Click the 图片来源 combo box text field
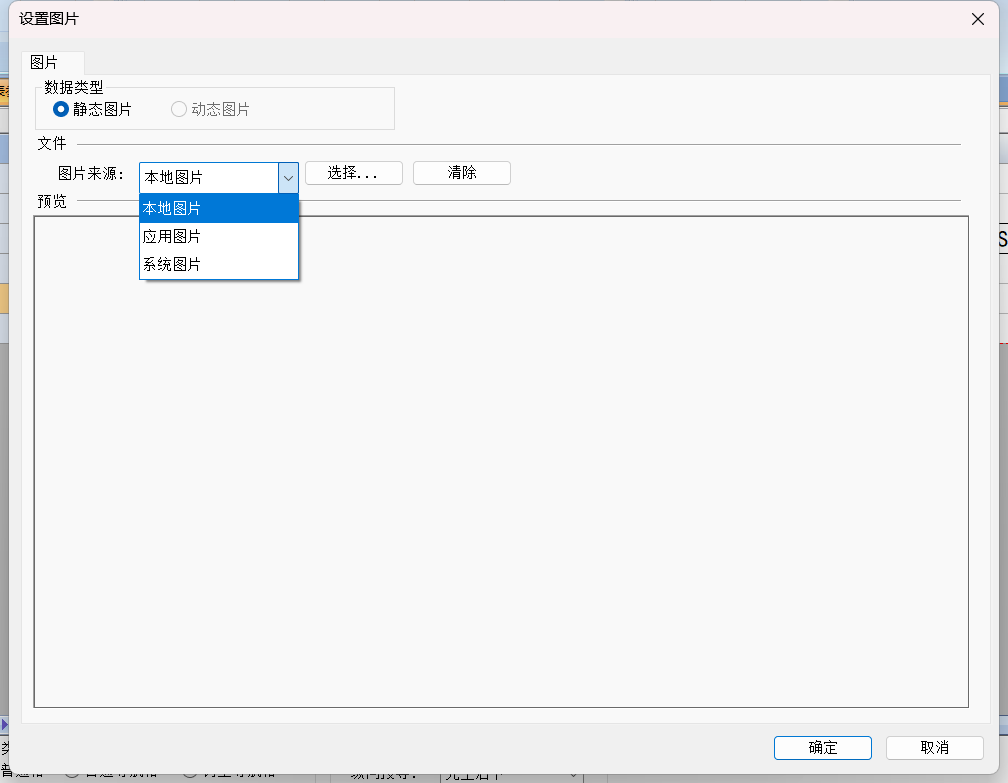 click(208, 177)
